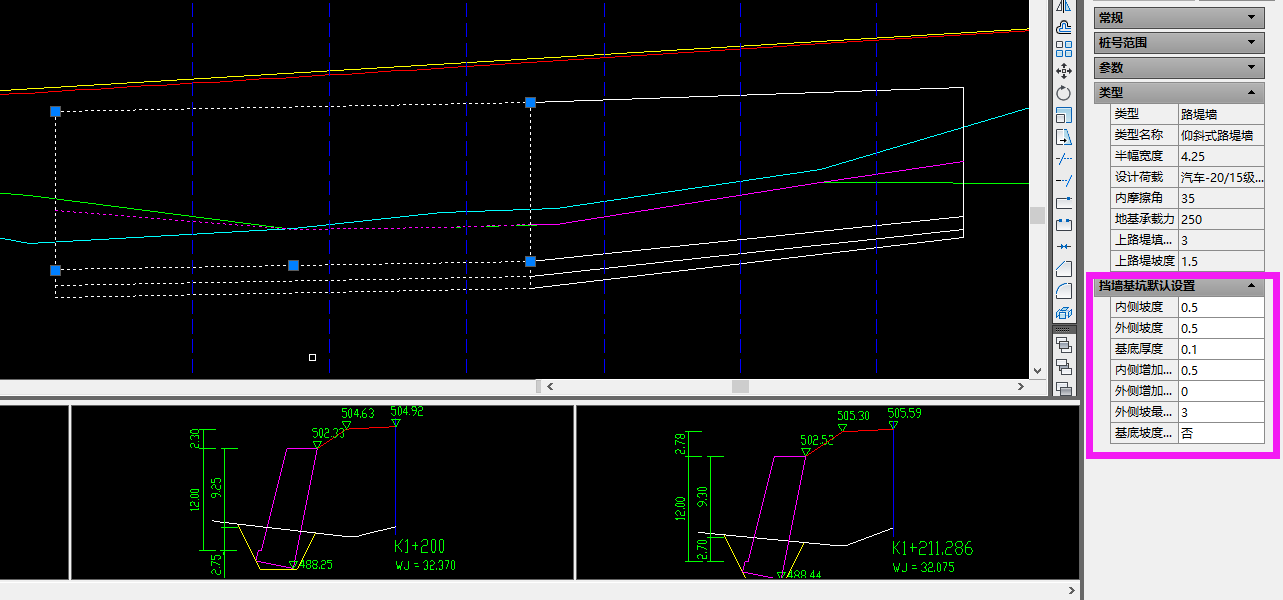Screen dimensions: 1283x600
Task: Choose the rectangular Array tool
Action: click(x=1064, y=49)
